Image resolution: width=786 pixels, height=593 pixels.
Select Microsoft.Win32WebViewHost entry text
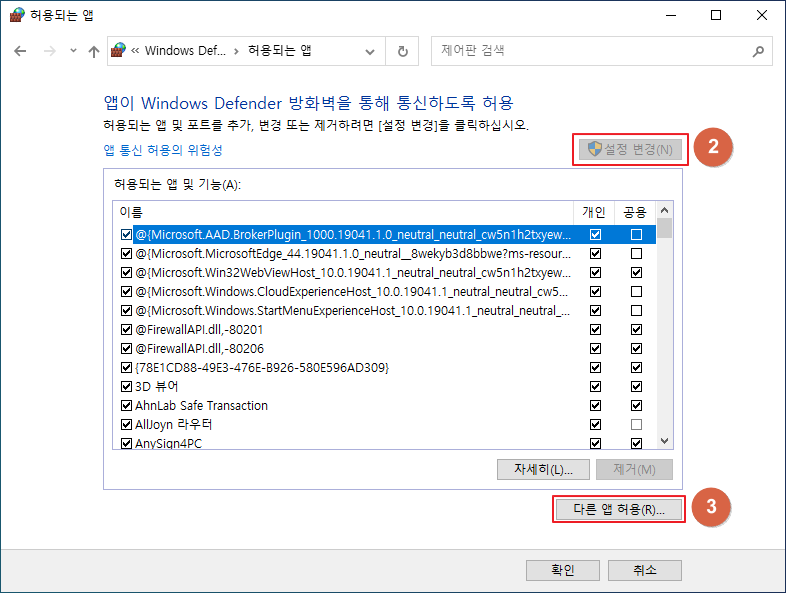pyautogui.click(x=353, y=273)
